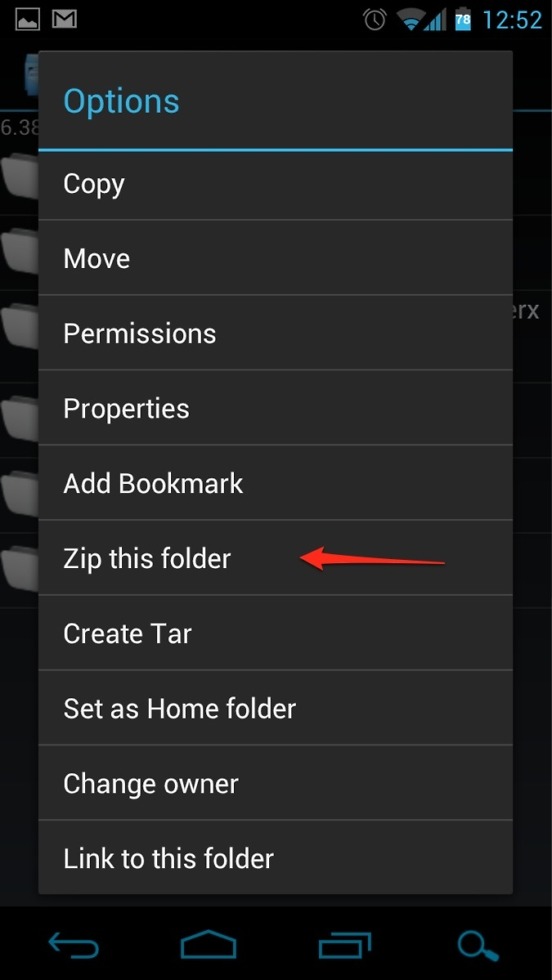Open the picture notification icon
This screenshot has height=980, width=552.
pyautogui.click(x=28, y=19)
